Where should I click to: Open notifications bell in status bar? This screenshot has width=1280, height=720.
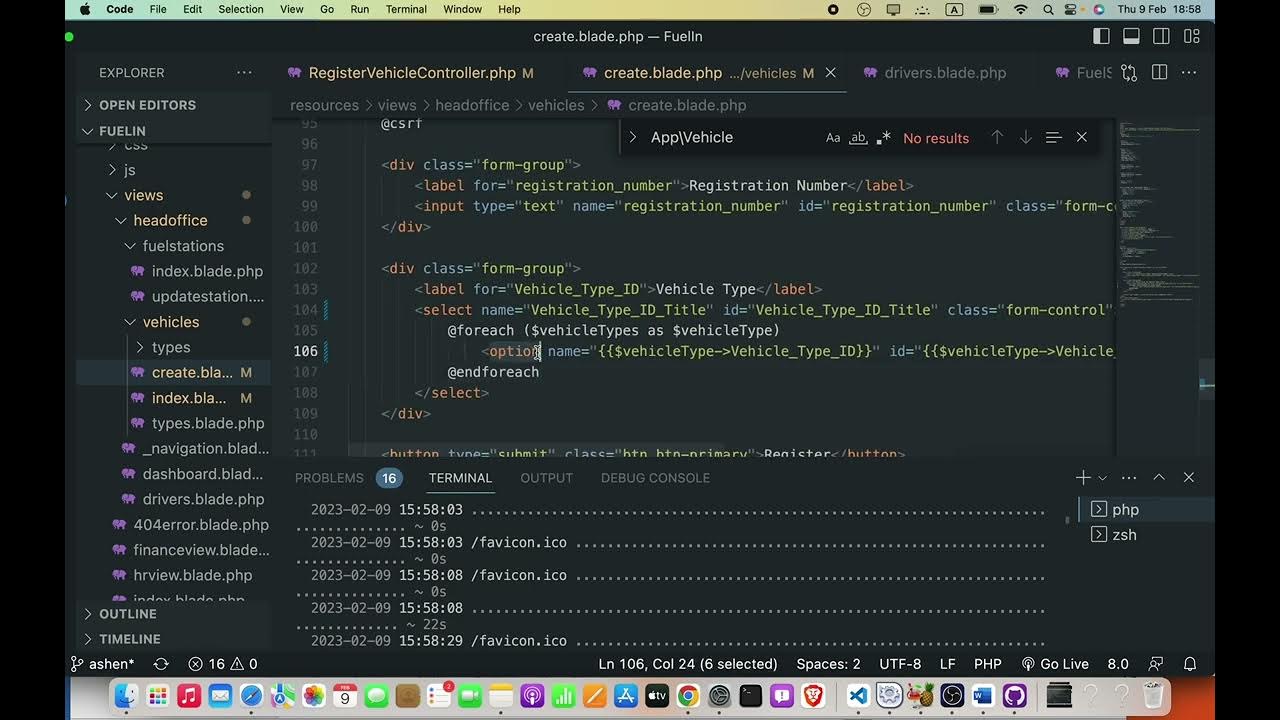(1190, 664)
